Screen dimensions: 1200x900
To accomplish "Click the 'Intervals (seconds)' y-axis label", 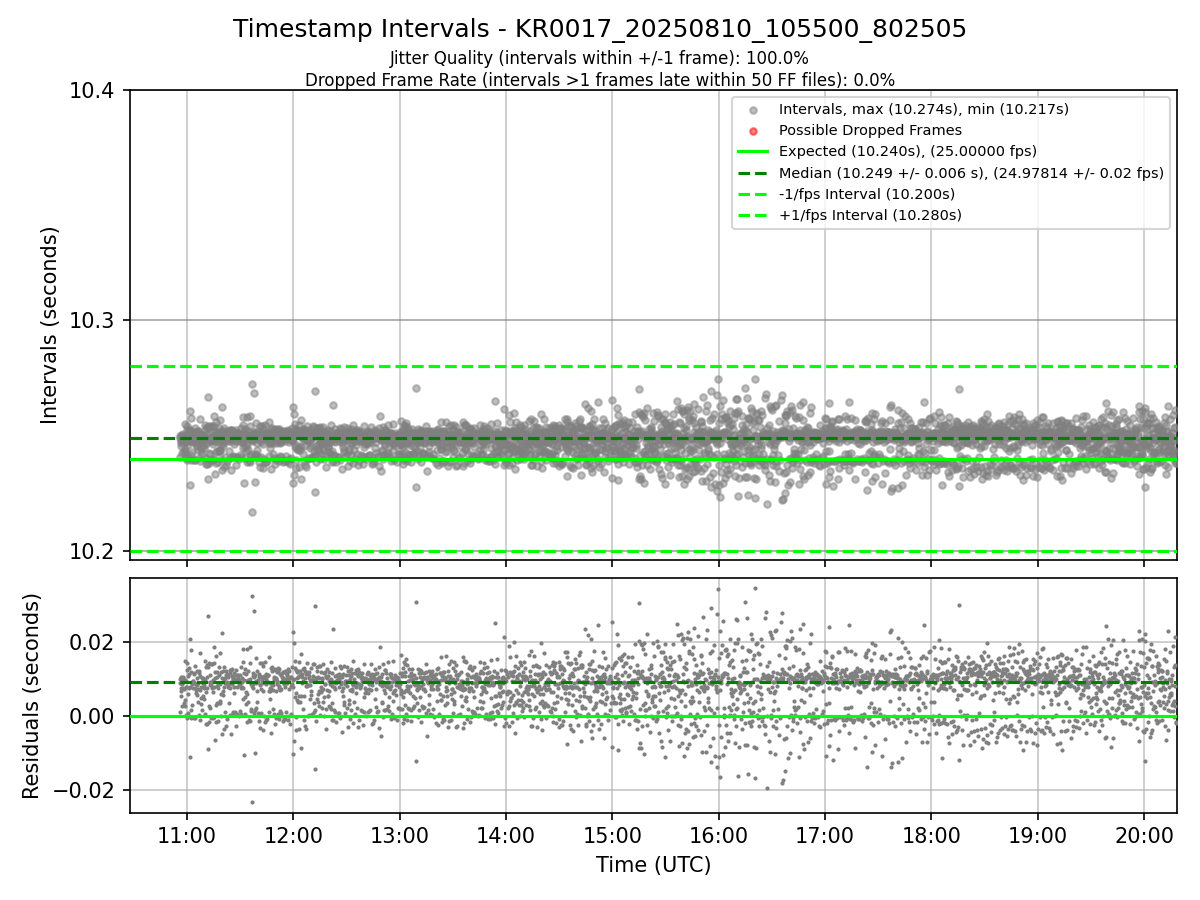I will pyautogui.click(x=50, y=325).
